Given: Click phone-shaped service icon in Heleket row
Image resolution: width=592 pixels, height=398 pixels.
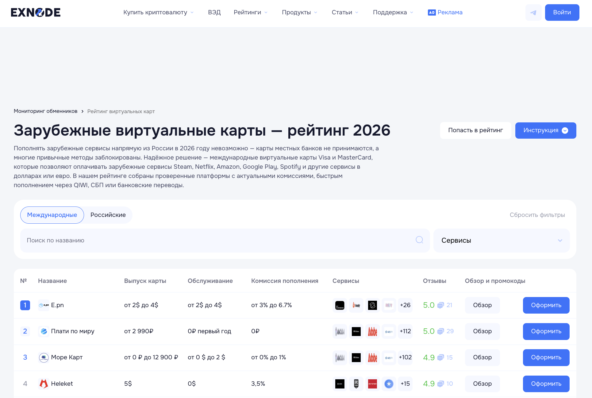Looking at the screenshot, I should click(x=356, y=384).
